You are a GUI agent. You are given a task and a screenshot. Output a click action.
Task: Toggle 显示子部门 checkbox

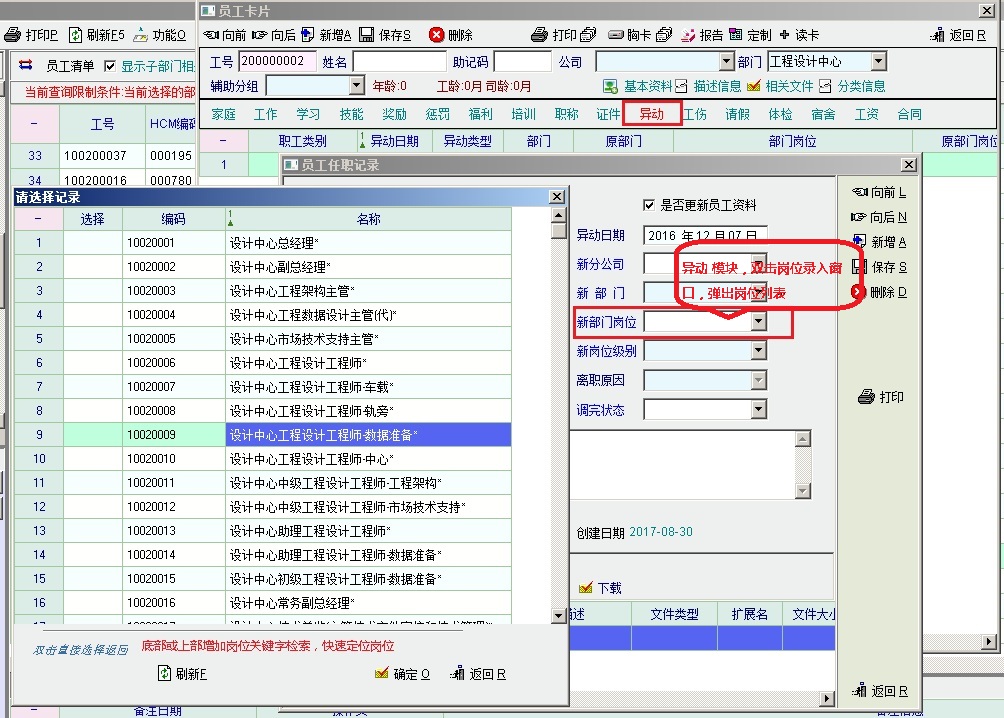pyautogui.click(x=110, y=66)
